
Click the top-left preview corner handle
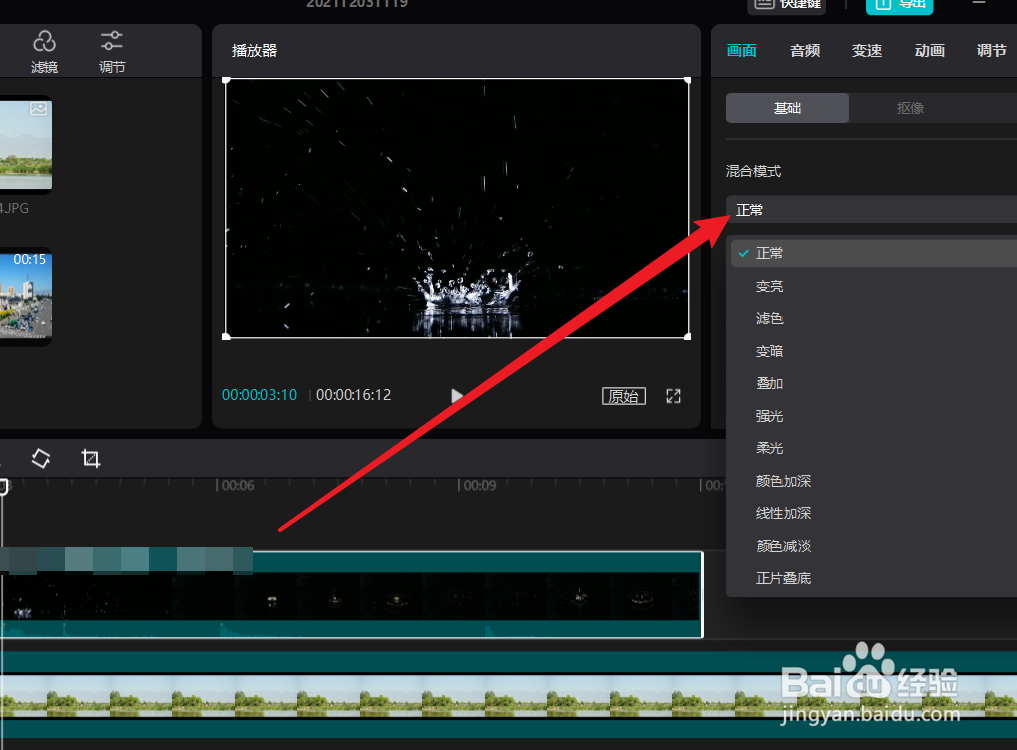click(226, 80)
